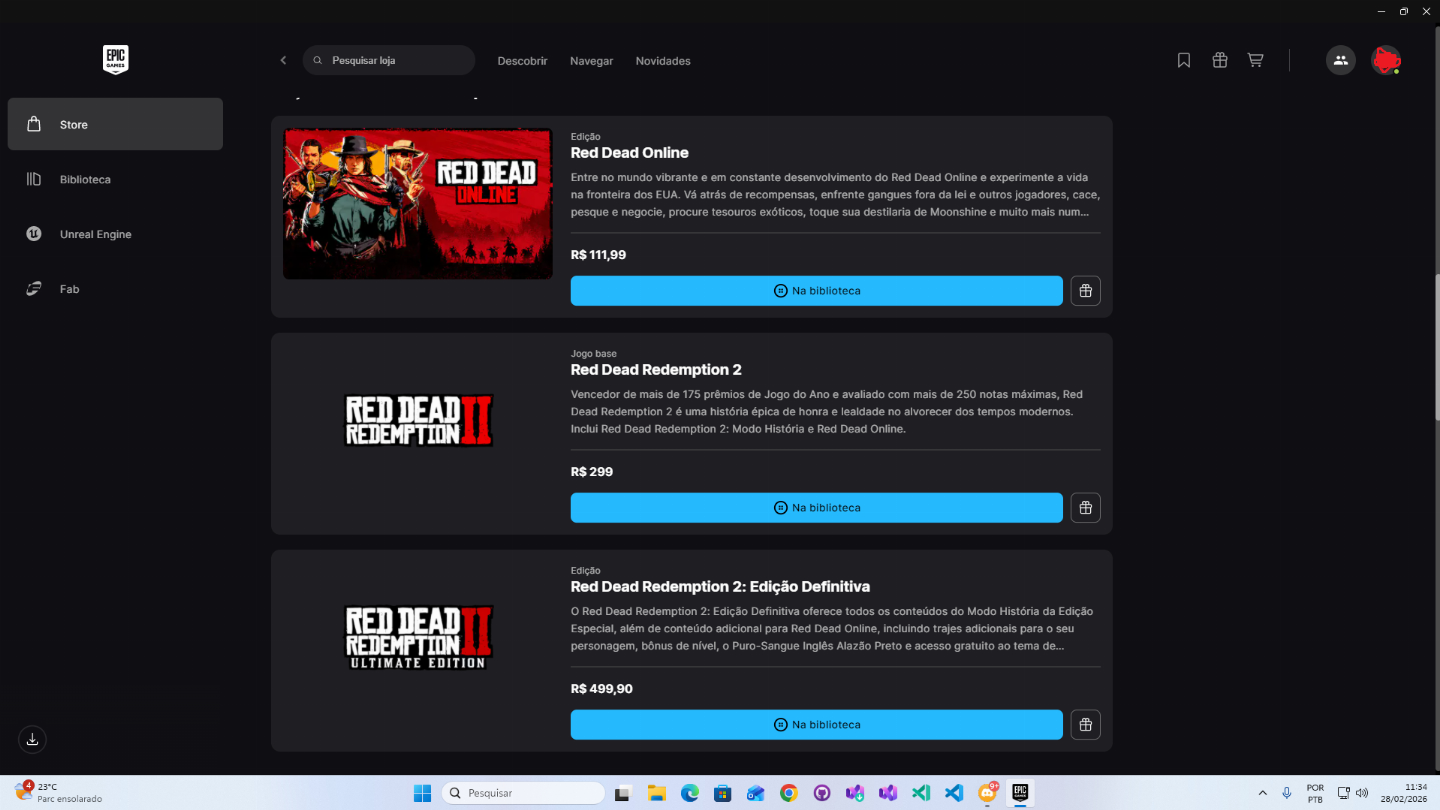Viewport: 1440px width, 810px height.
Task: Click the R$ 499,90 price
Action: (x=602, y=689)
